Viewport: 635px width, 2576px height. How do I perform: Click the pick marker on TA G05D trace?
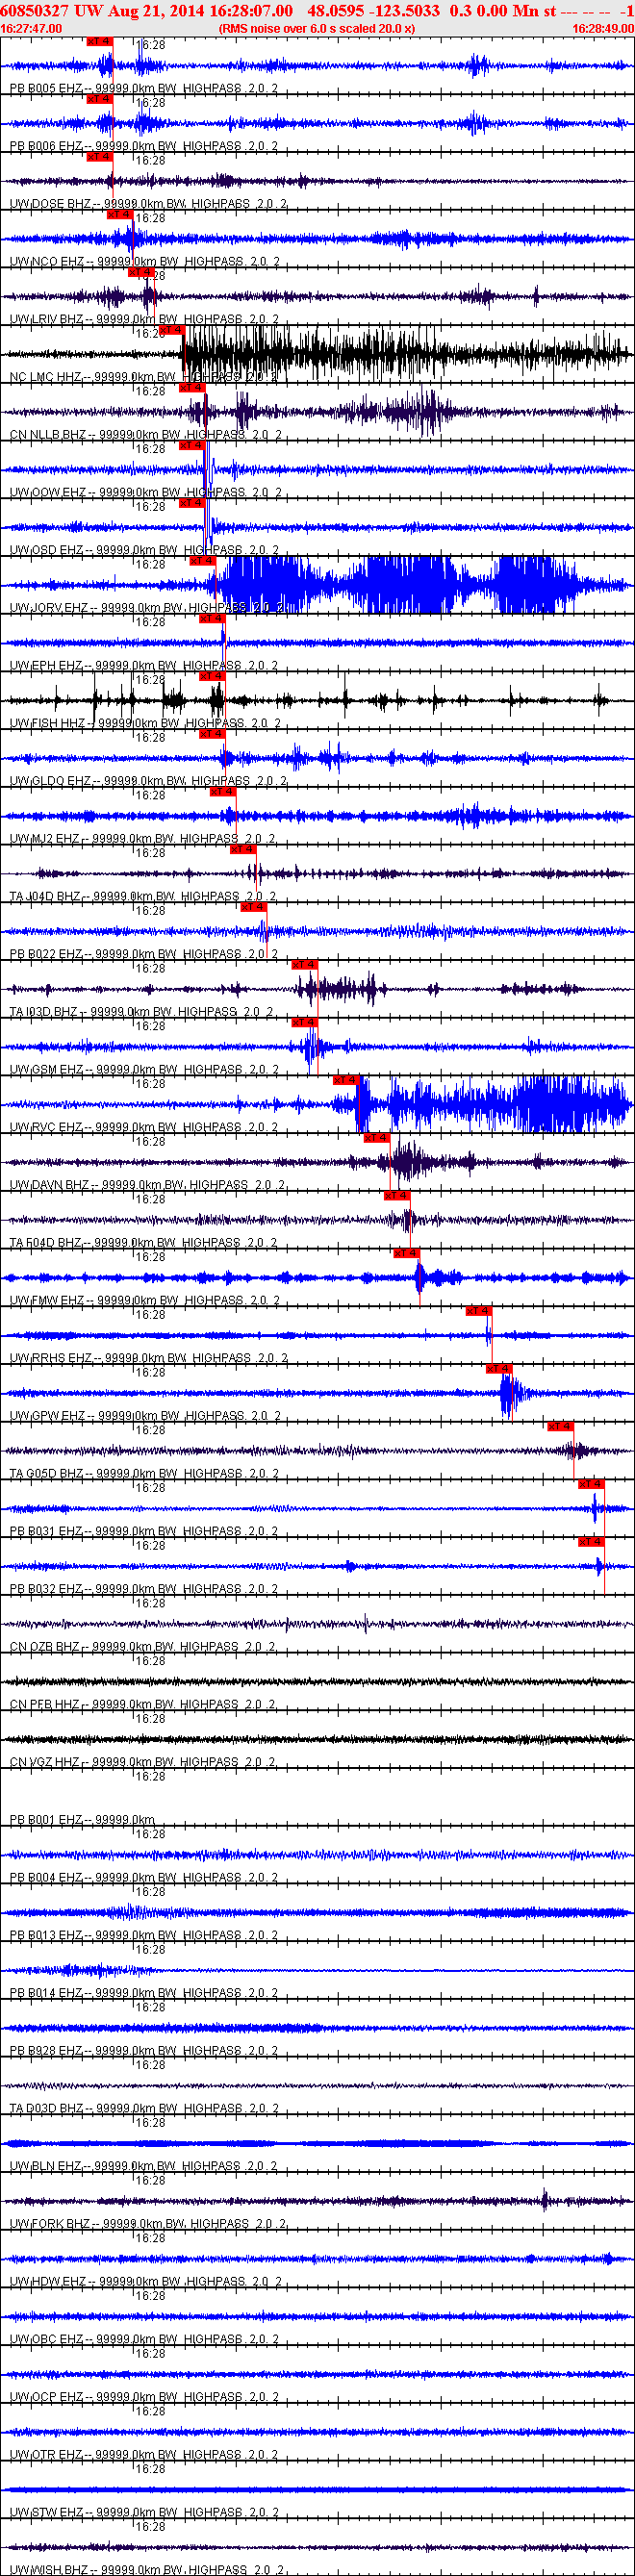[561, 1427]
